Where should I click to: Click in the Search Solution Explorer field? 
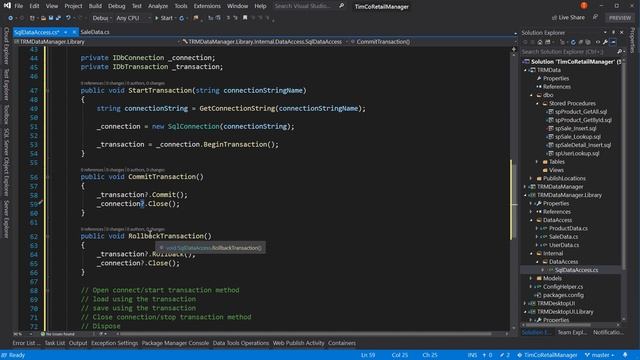[569, 52]
